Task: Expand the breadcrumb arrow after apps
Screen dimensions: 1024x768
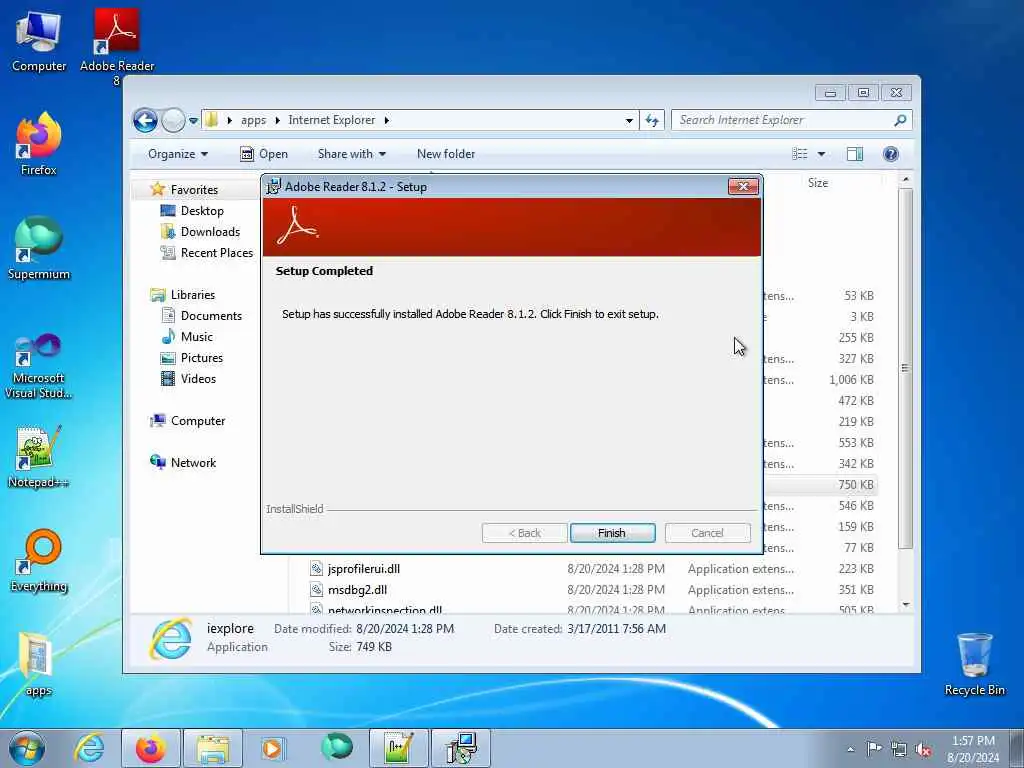Action: [278, 120]
